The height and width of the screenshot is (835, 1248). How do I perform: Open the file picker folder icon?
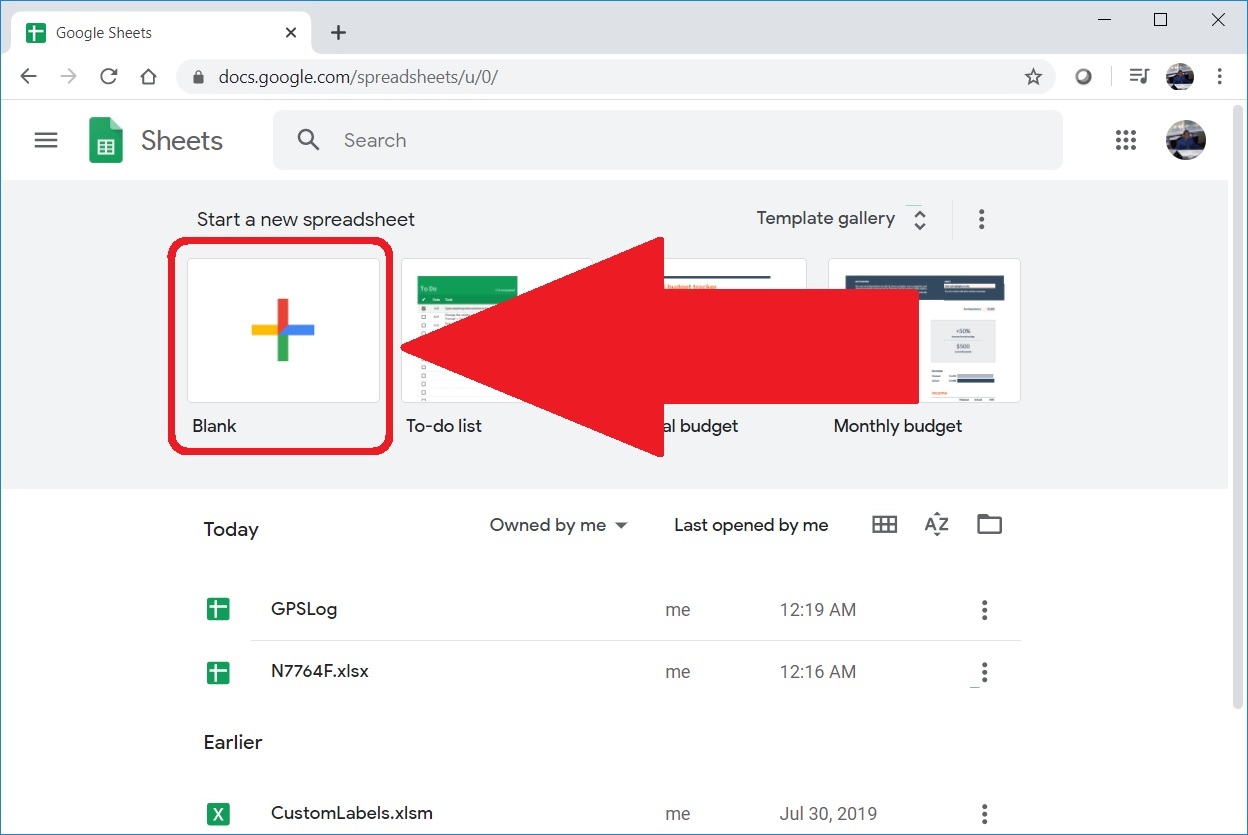[x=989, y=525]
